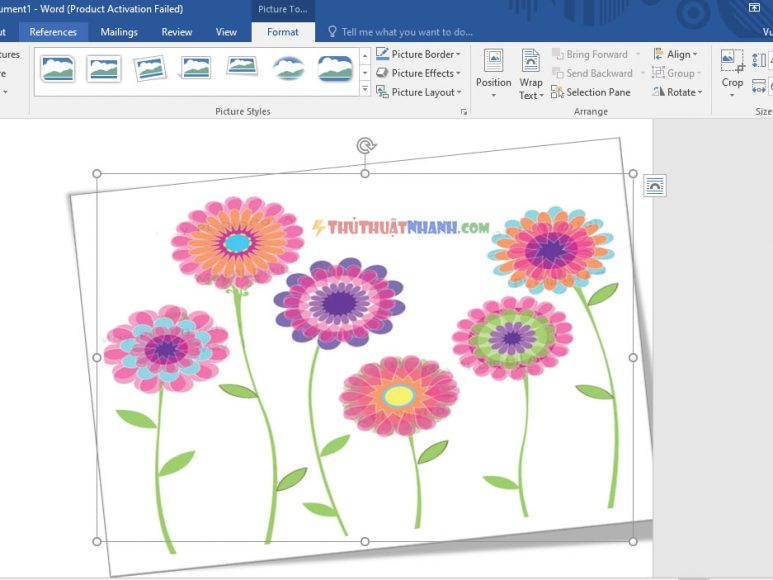Switch to the Mailings tab
The width and height of the screenshot is (773, 580).
[119, 32]
